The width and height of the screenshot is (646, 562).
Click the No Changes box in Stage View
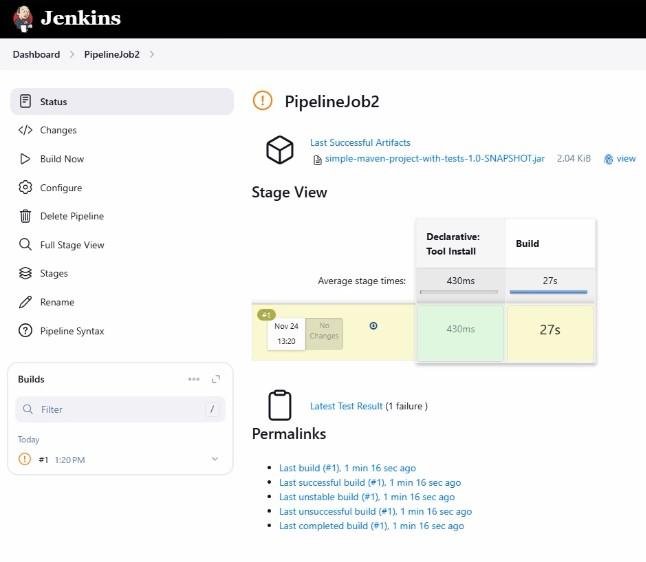(324, 334)
